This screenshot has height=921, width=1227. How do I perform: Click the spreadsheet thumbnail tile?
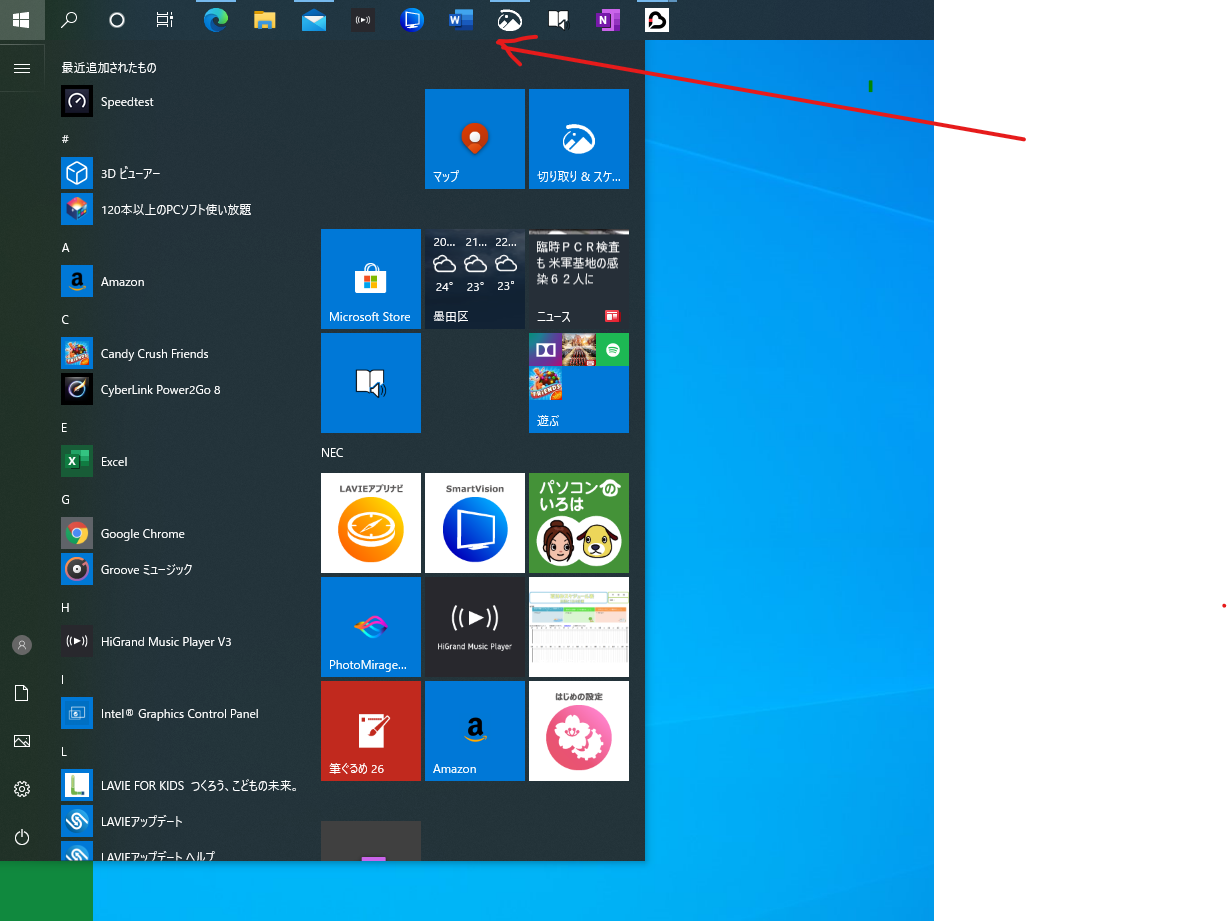(x=579, y=627)
